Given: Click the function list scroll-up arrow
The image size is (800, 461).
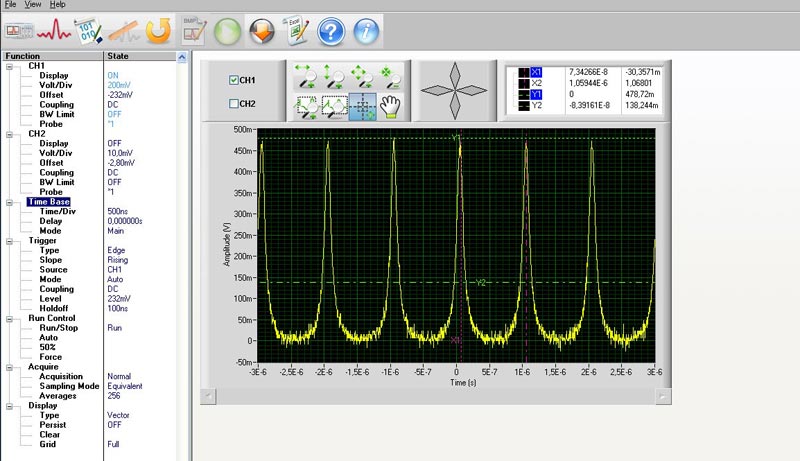Looking at the screenshot, I should 182,57.
